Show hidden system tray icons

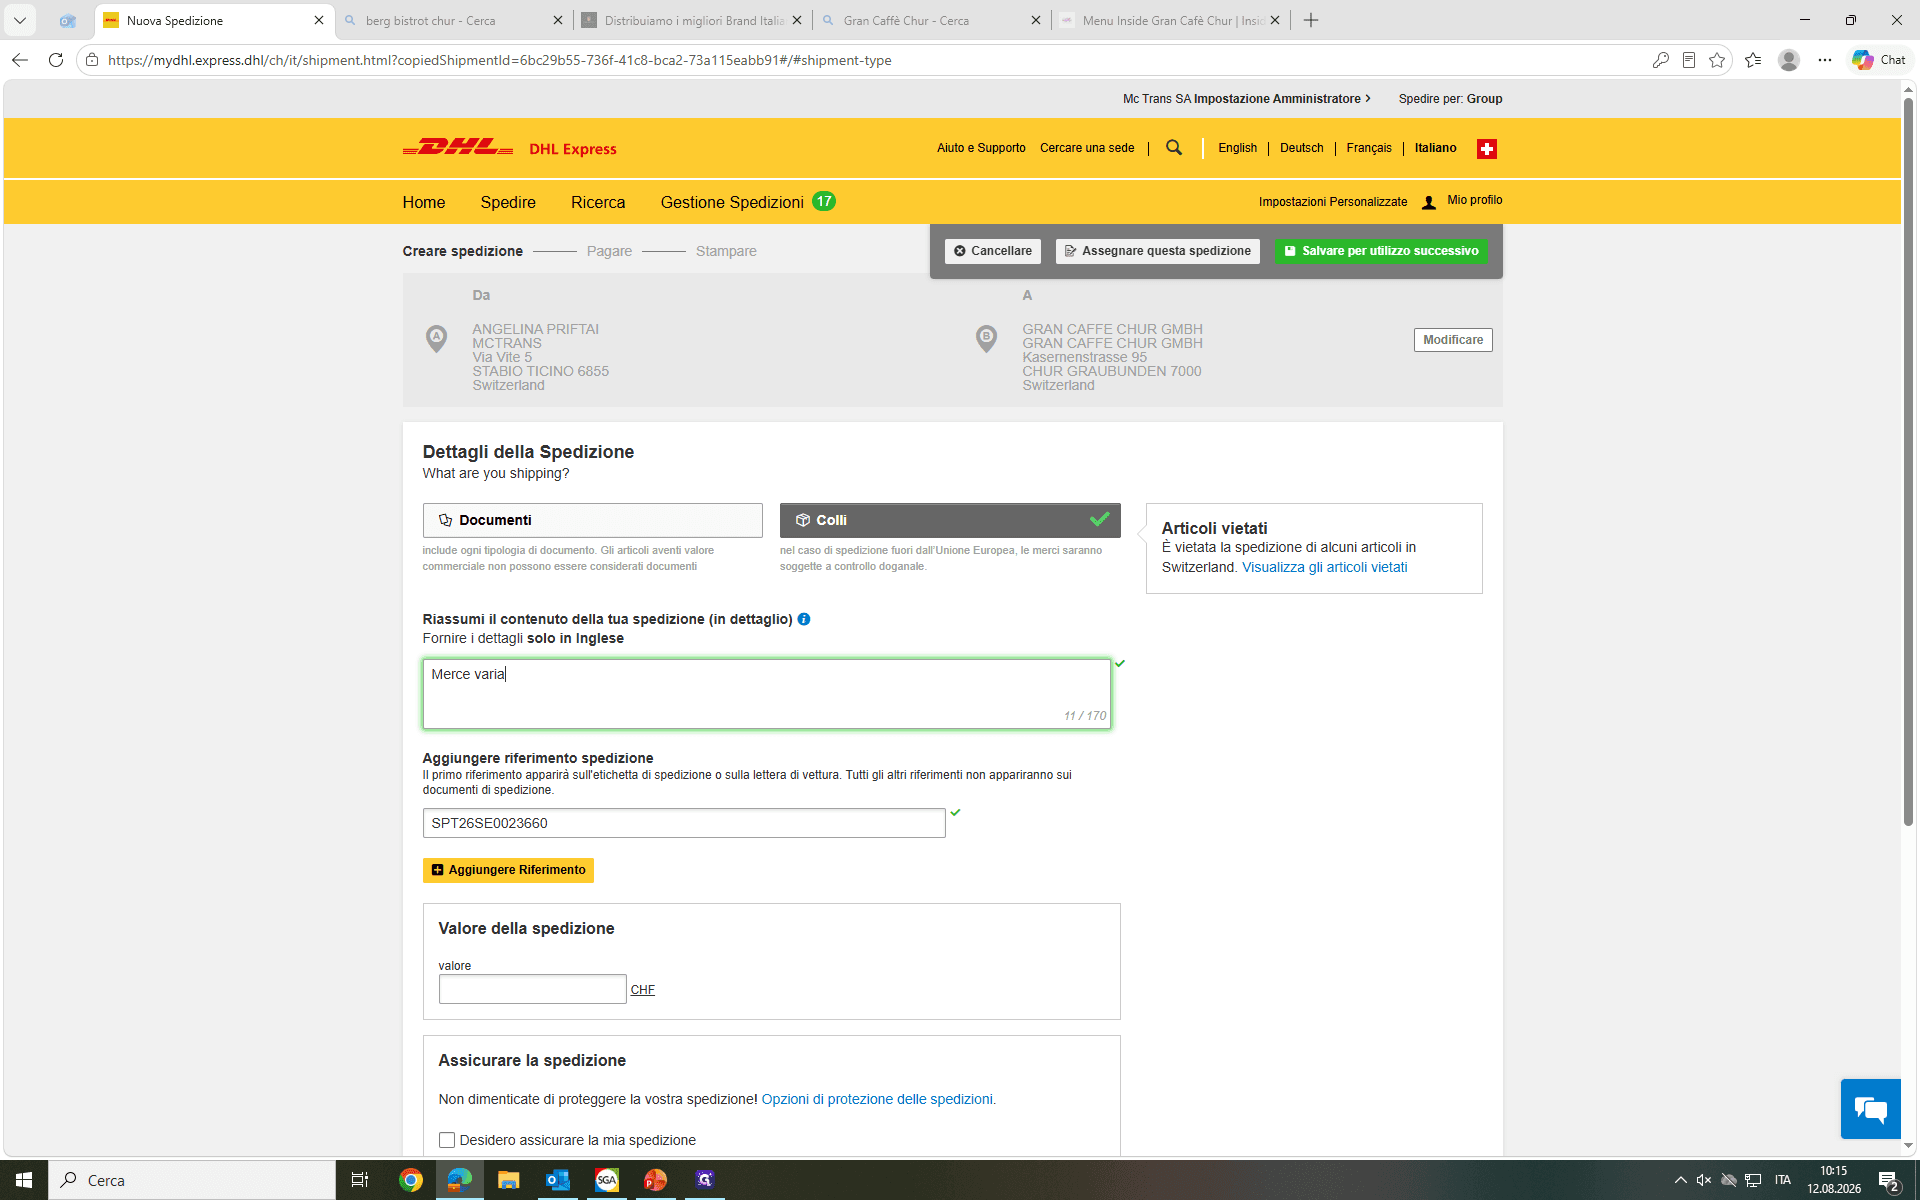1680,1180
